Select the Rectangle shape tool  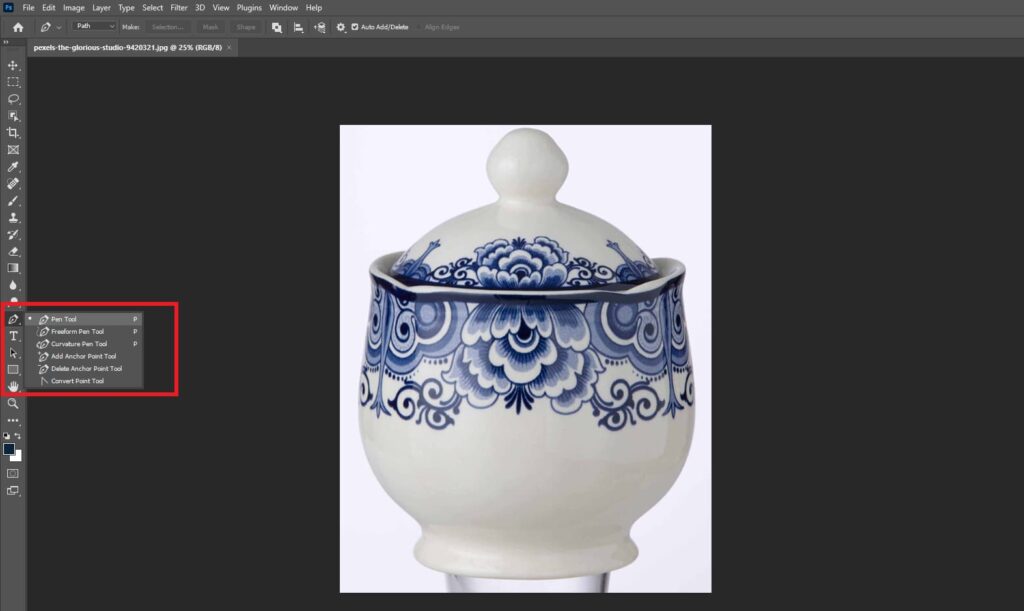13,370
